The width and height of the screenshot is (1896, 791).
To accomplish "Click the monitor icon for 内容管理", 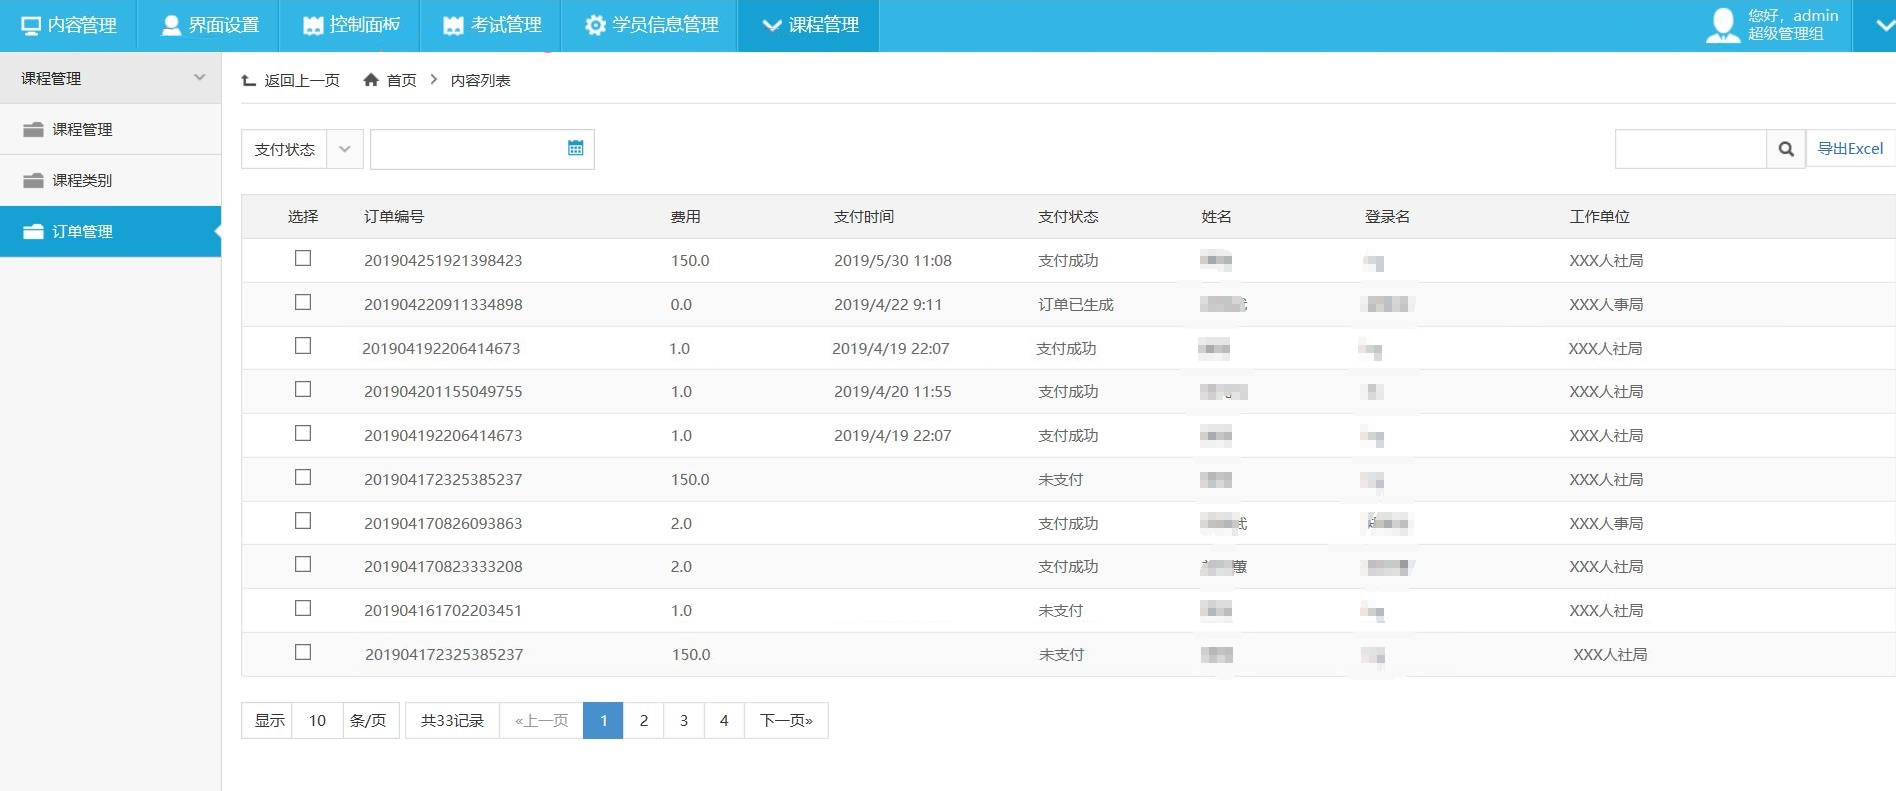I will (31, 25).
